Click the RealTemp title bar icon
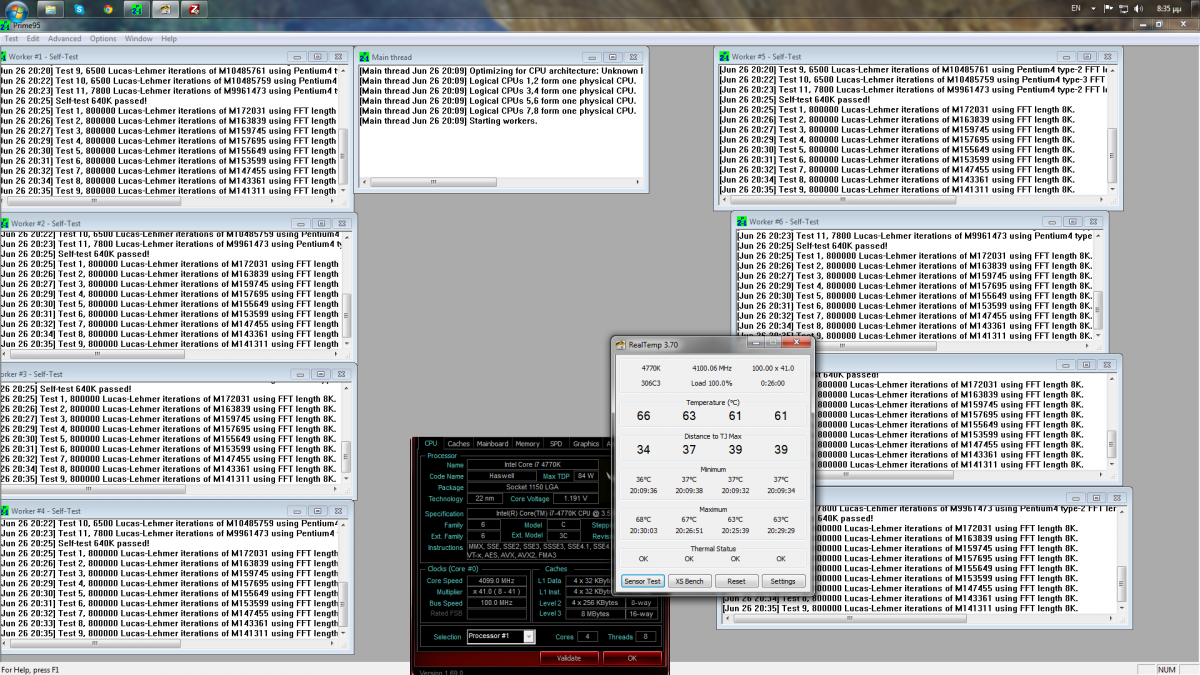 pos(621,345)
